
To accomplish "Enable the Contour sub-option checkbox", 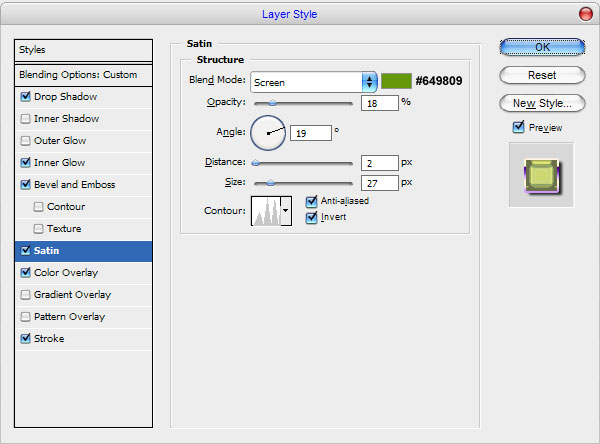I will coord(38,207).
